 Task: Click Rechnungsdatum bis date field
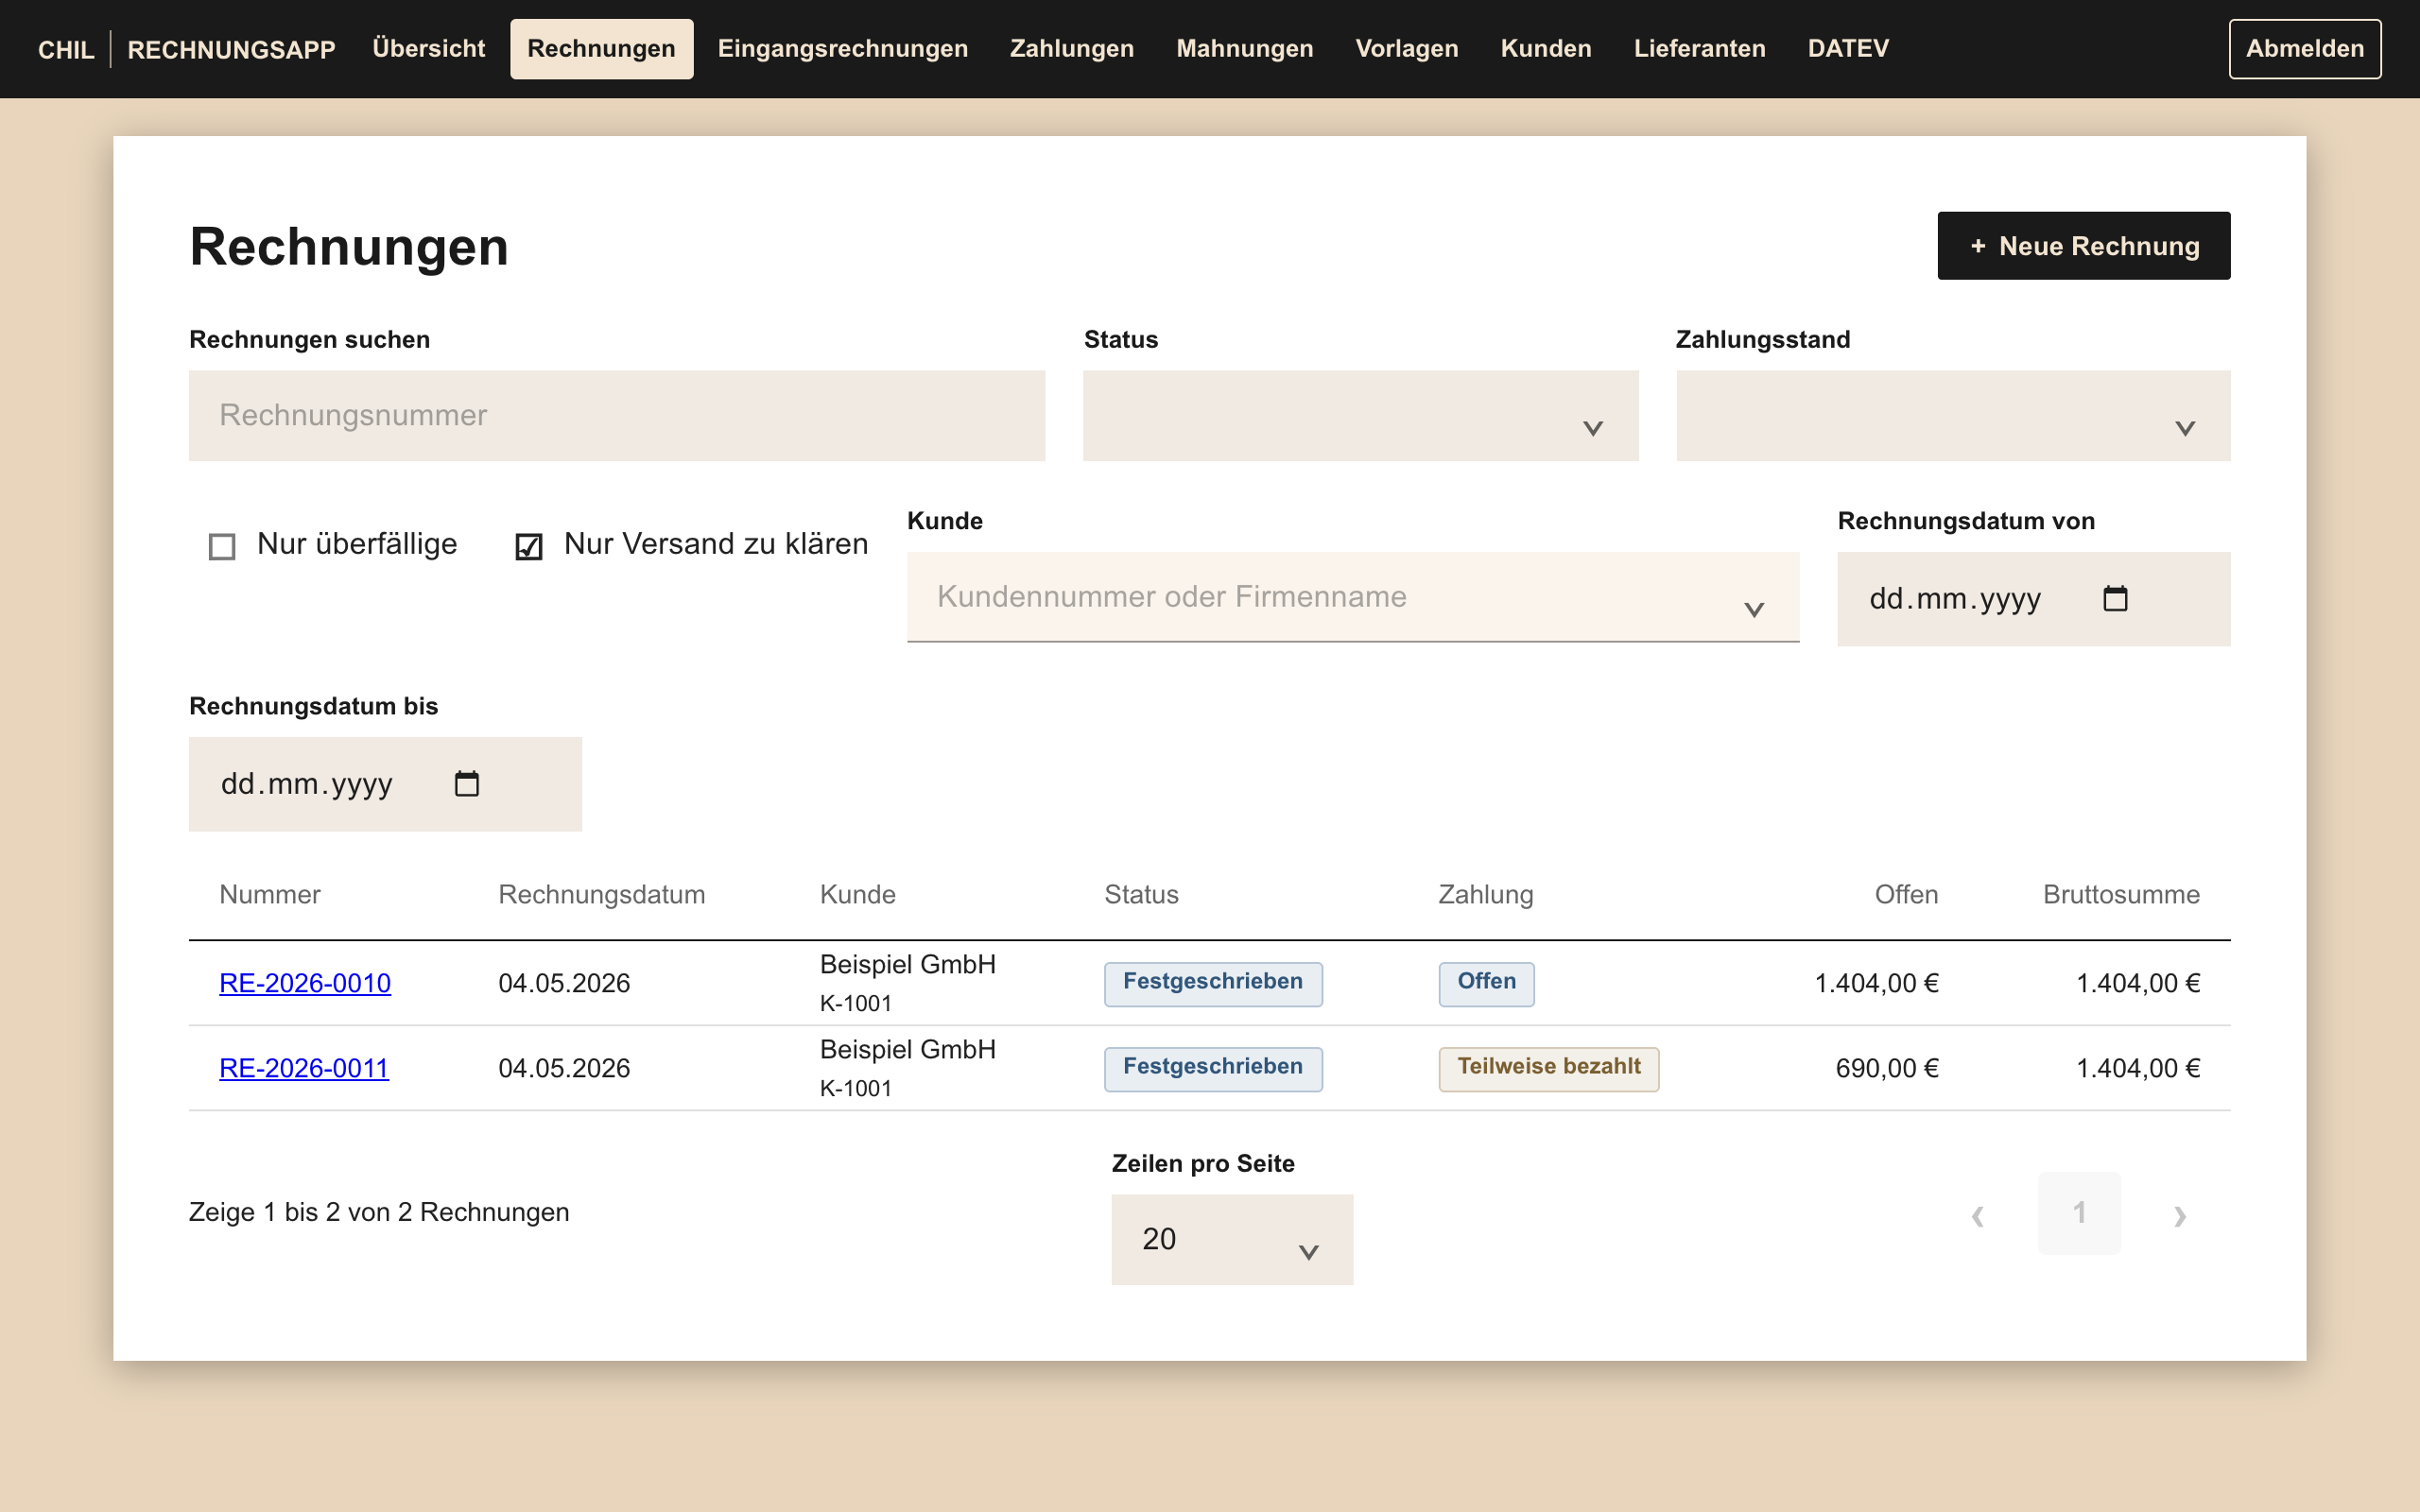point(385,784)
